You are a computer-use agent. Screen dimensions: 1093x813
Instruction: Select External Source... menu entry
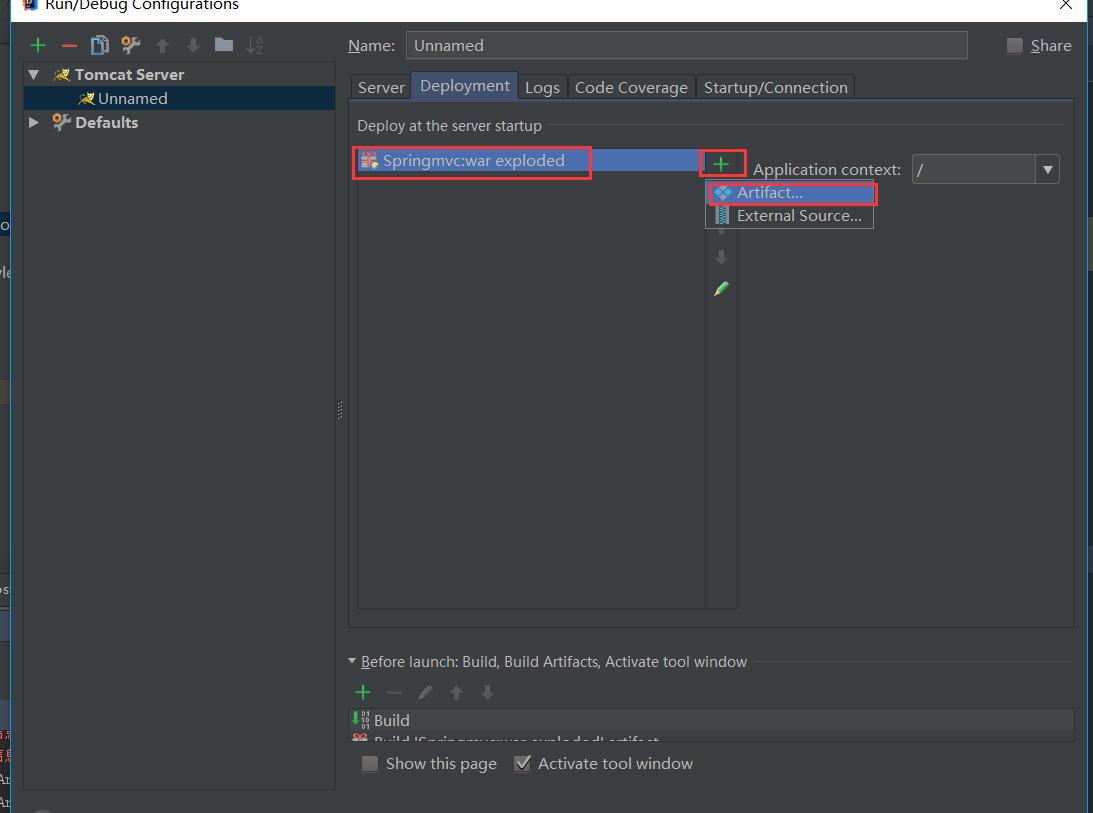[x=798, y=216]
